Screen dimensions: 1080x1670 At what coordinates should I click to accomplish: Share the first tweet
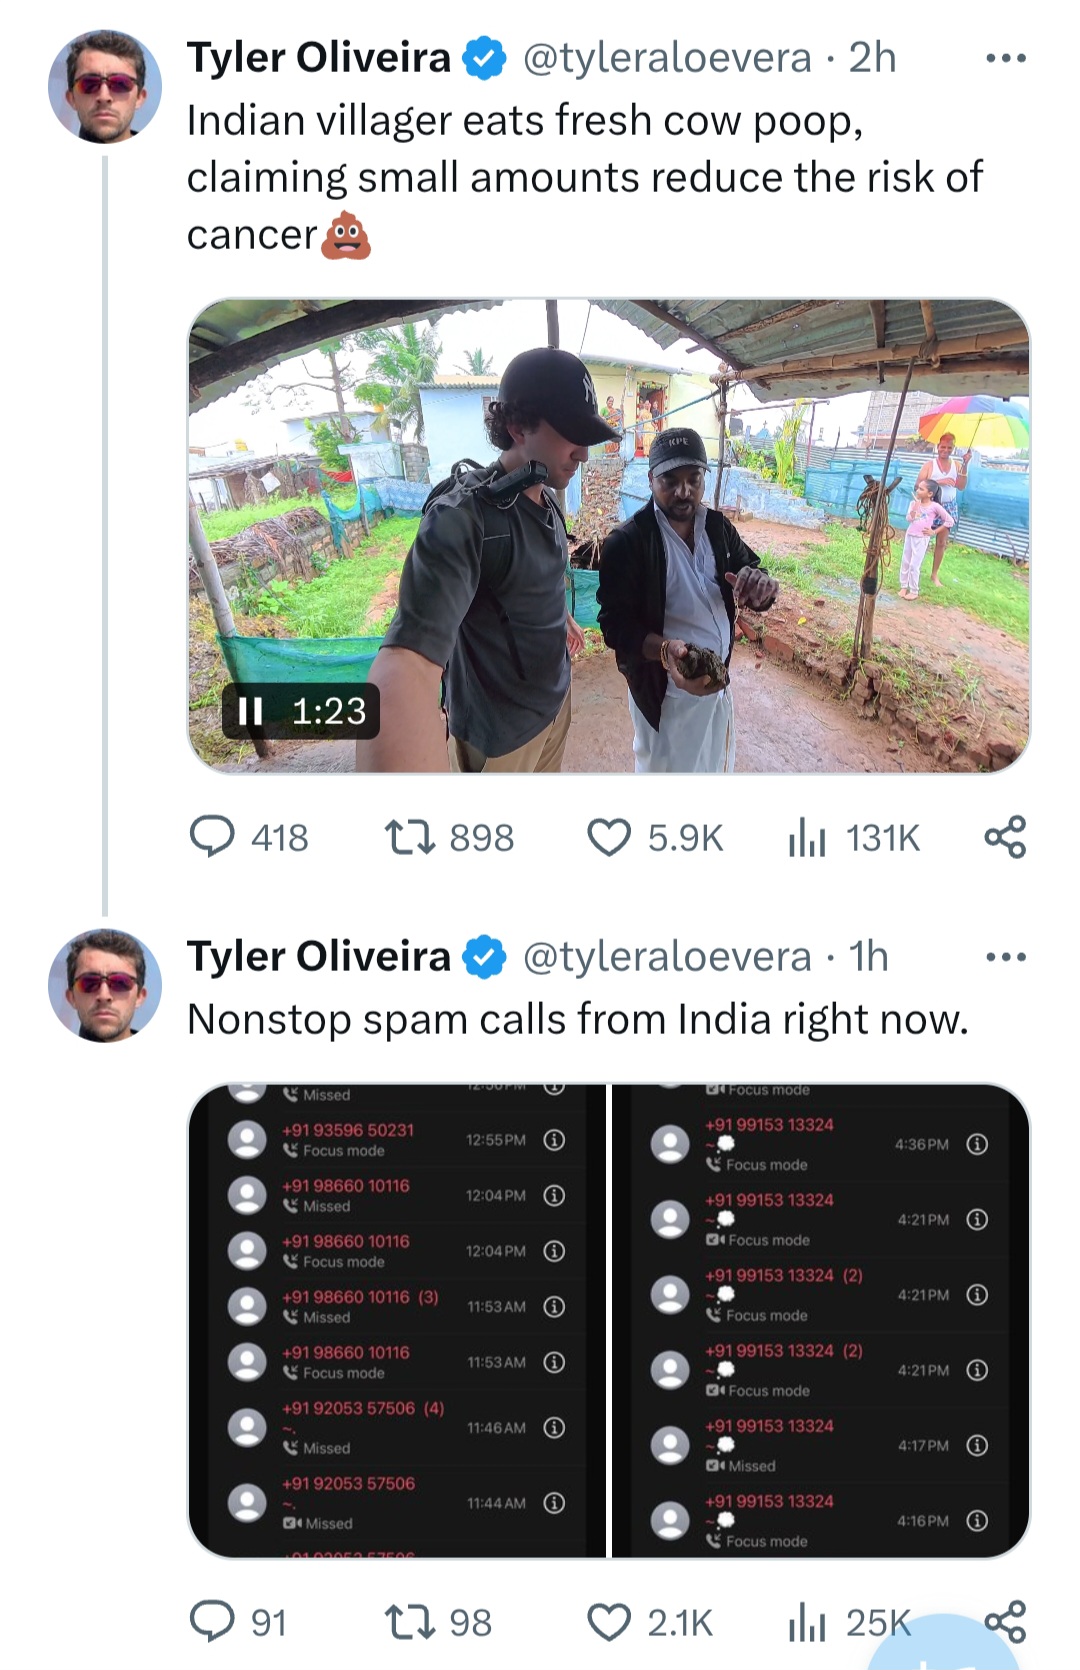pyautogui.click(x=1005, y=837)
